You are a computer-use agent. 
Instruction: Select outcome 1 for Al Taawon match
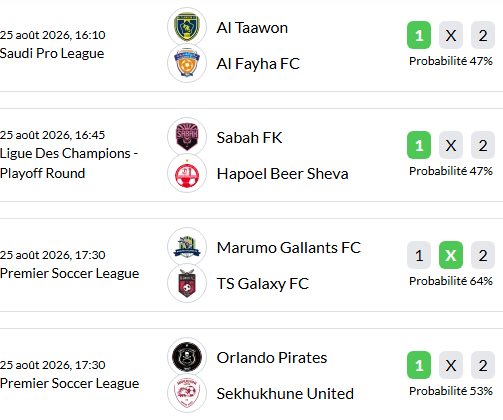click(x=419, y=35)
